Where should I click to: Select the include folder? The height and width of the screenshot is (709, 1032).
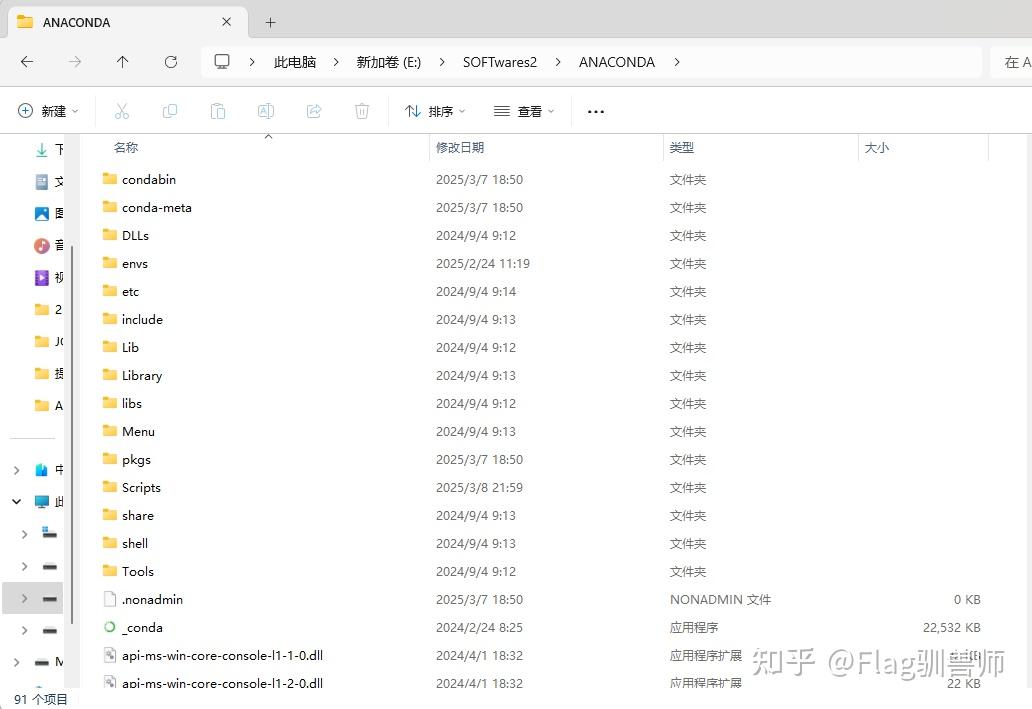pyautogui.click(x=142, y=319)
